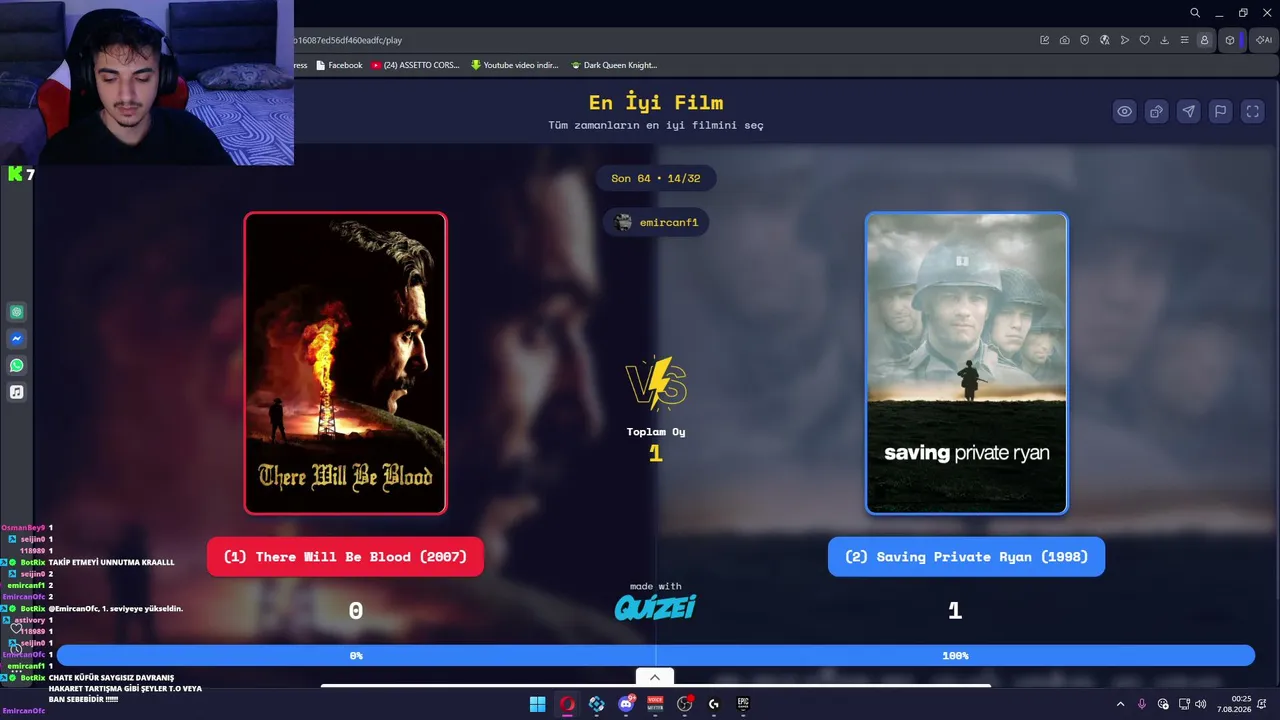
Task: Open Messenger in the browser sidebar
Action: click(x=17, y=339)
